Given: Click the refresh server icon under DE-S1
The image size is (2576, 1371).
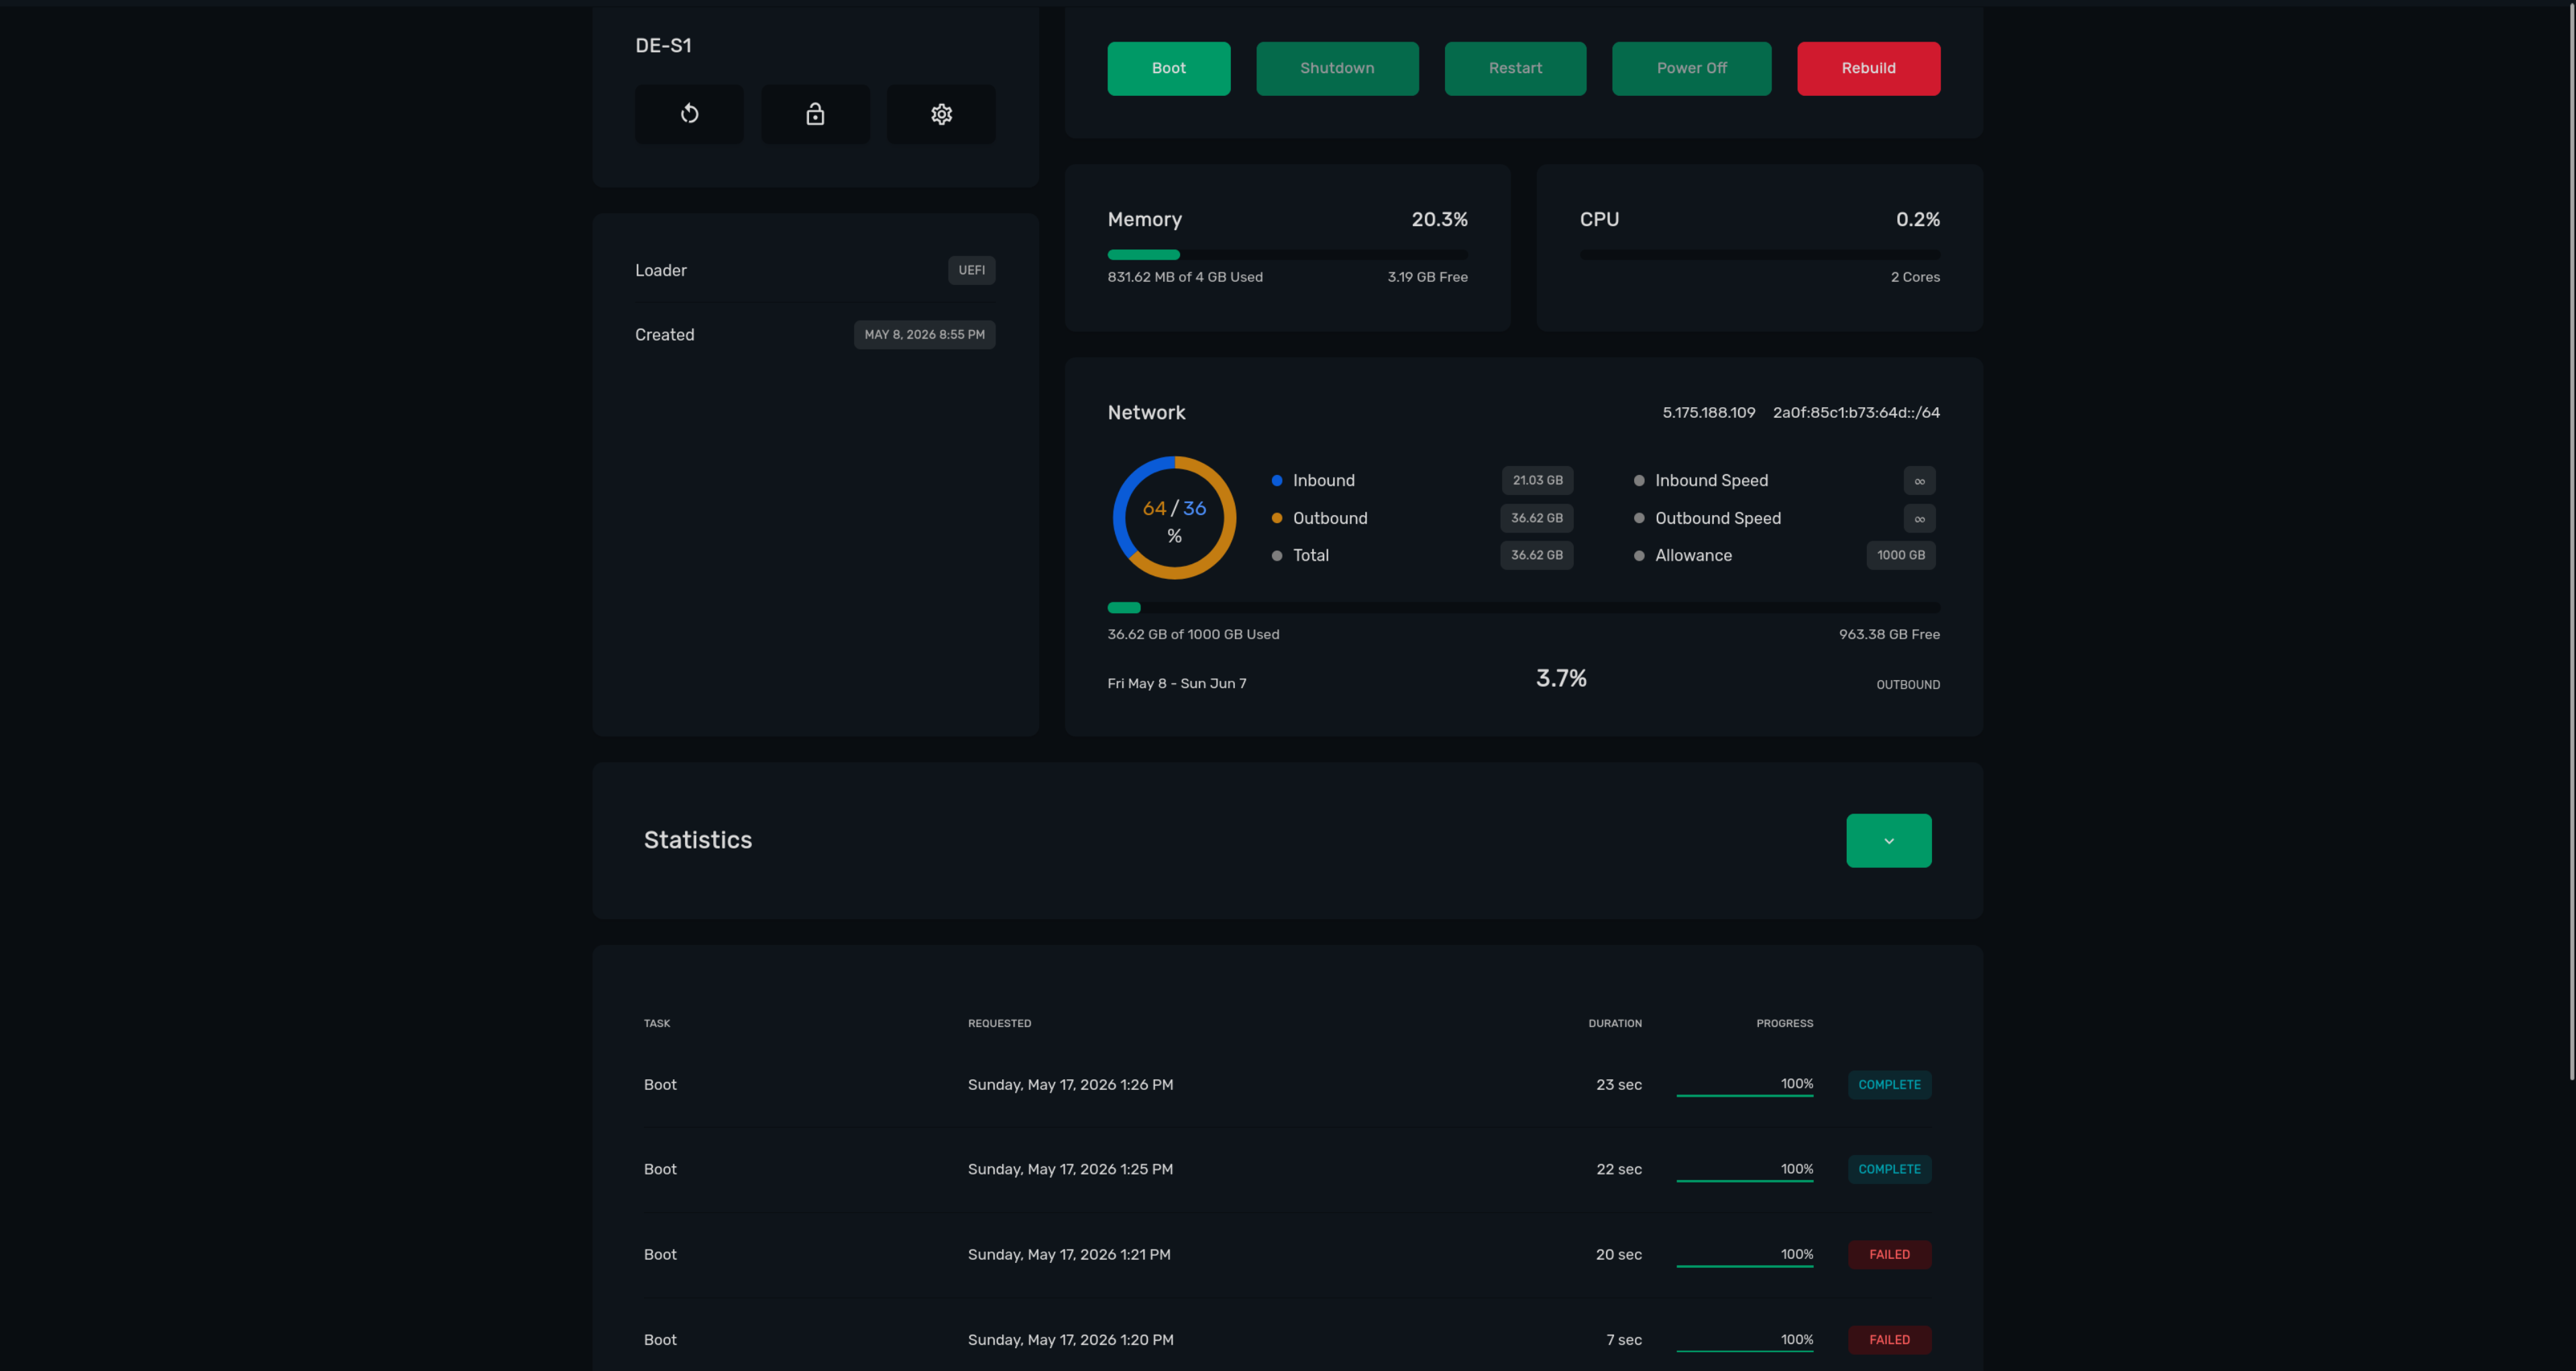Looking at the screenshot, I should [689, 114].
